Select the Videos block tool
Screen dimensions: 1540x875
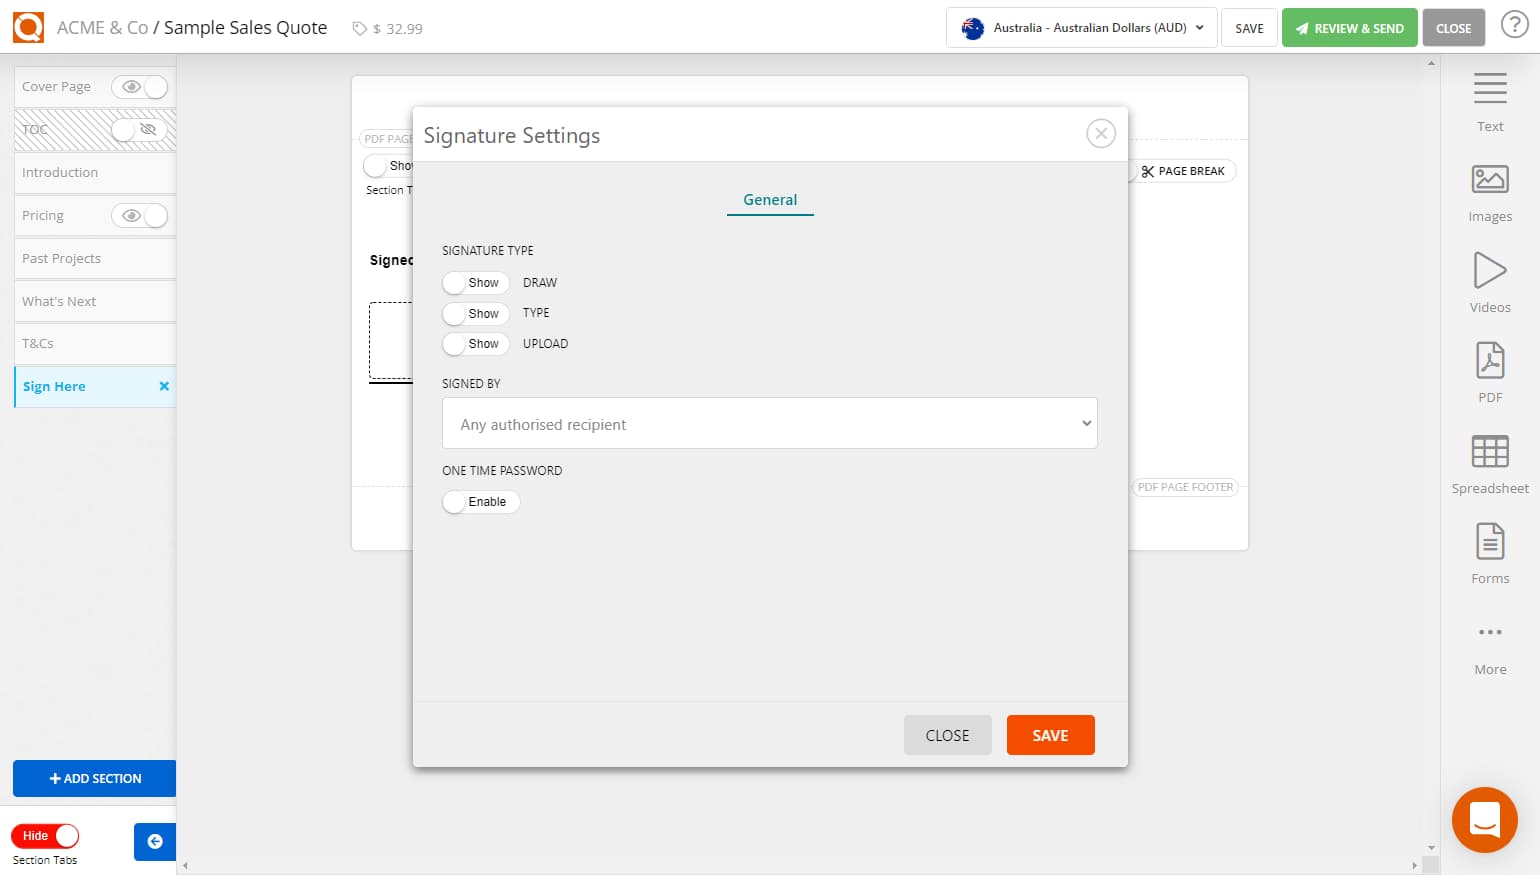1489,281
